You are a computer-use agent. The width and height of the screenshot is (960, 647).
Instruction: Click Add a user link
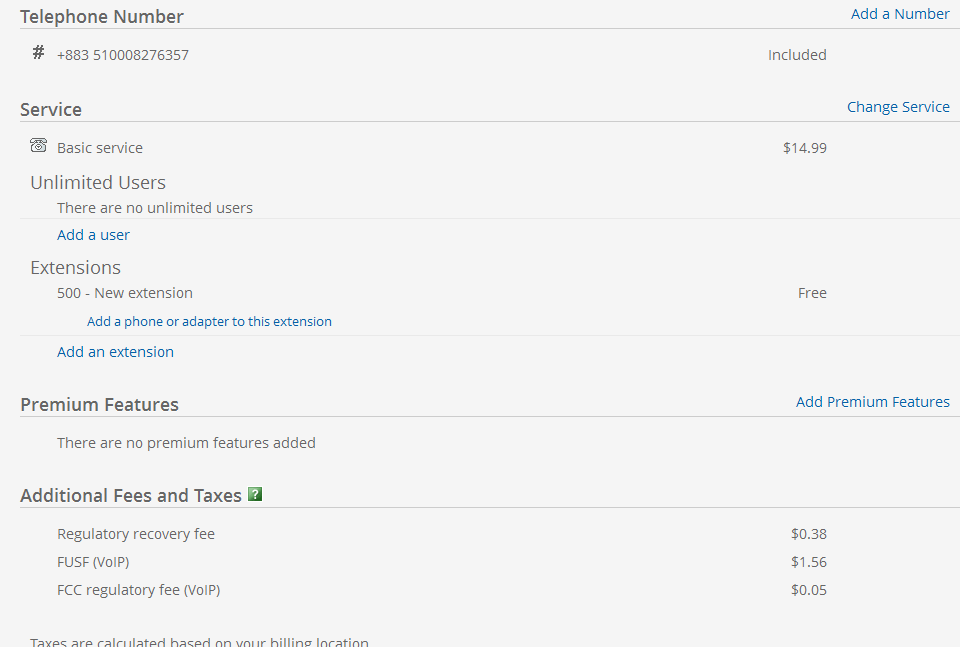pos(93,235)
